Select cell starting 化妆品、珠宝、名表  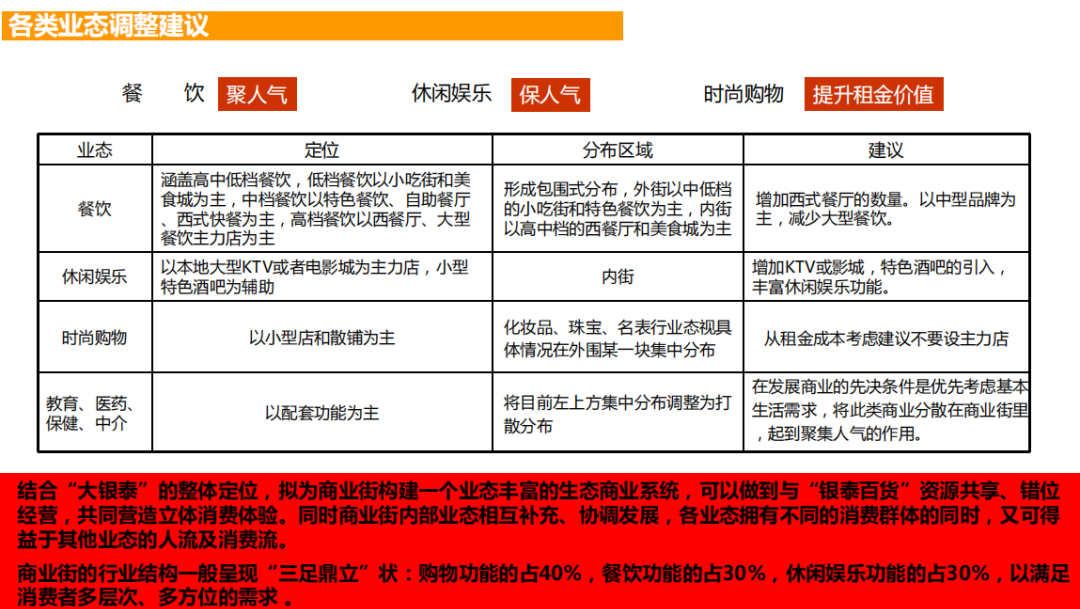point(618,337)
